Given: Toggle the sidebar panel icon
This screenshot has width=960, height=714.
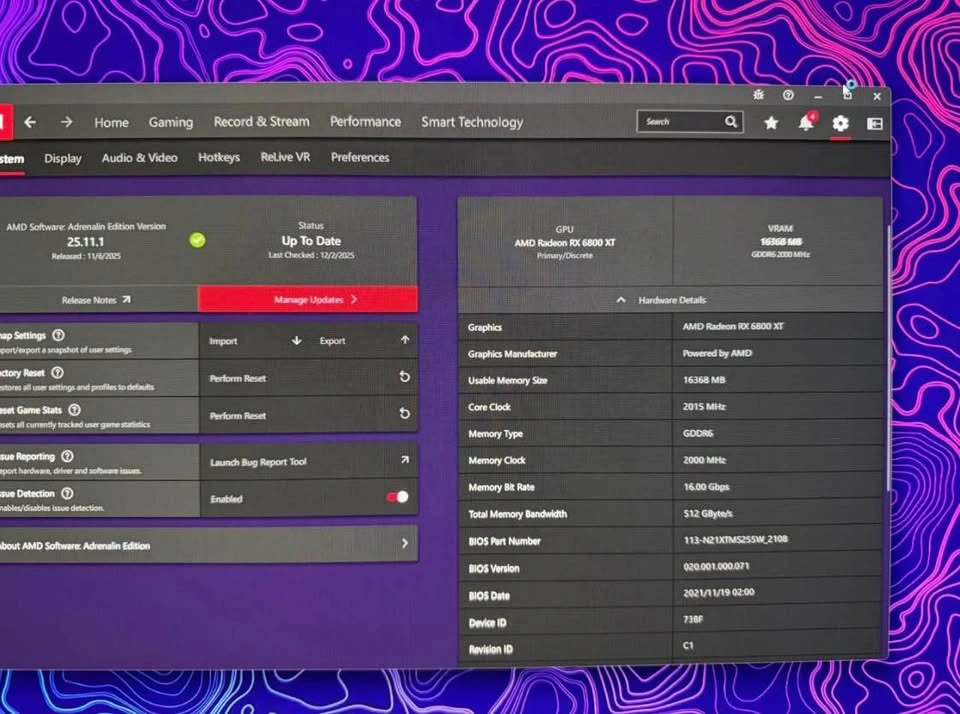Looking at the screenshot, I should [x=875, y=124].
